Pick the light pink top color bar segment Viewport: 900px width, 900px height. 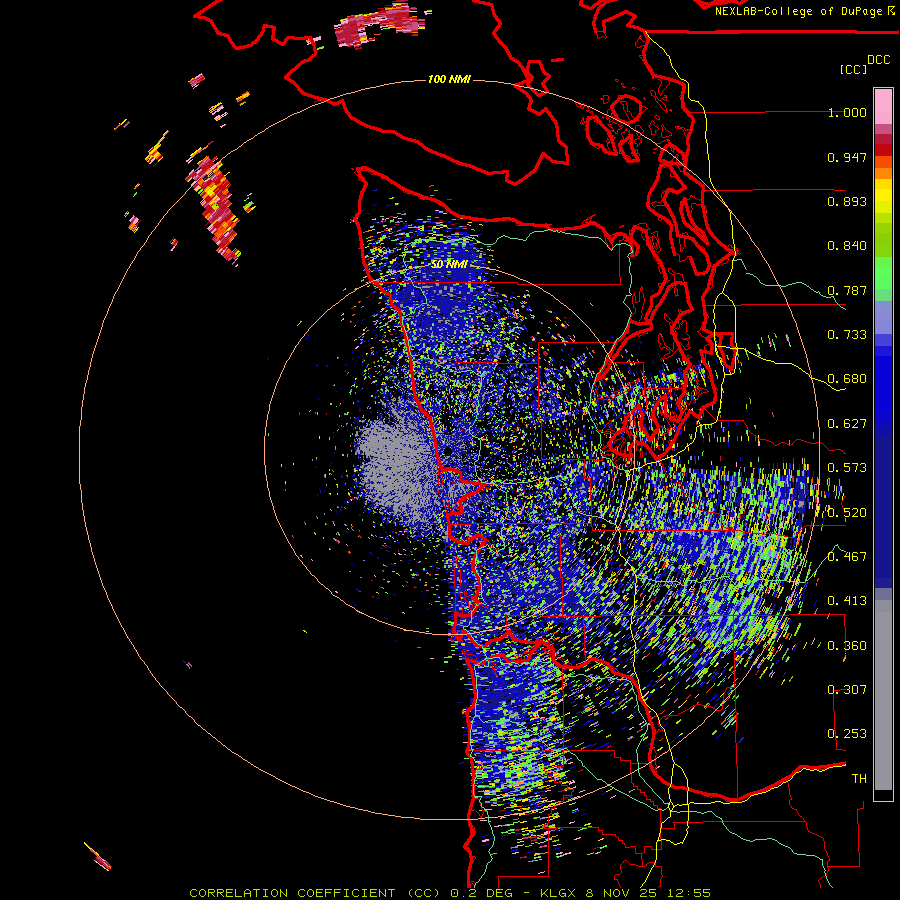coord(883,107)
